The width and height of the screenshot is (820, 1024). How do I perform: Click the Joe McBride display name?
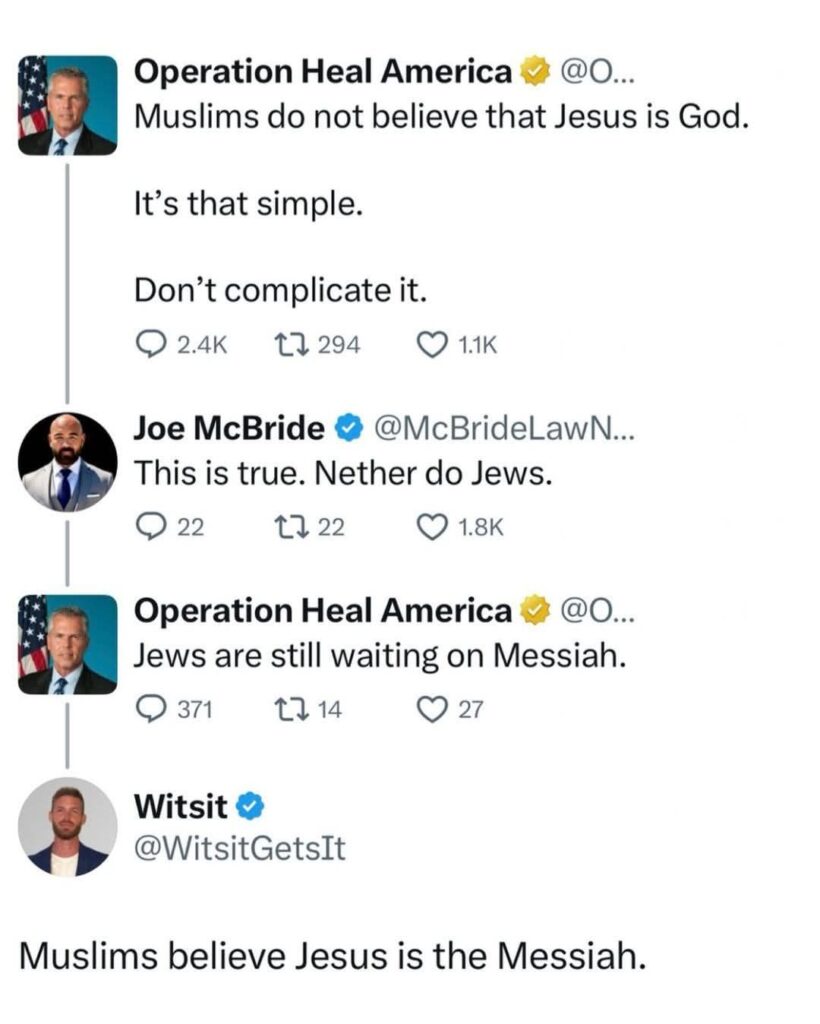click(x=229, y=429)
